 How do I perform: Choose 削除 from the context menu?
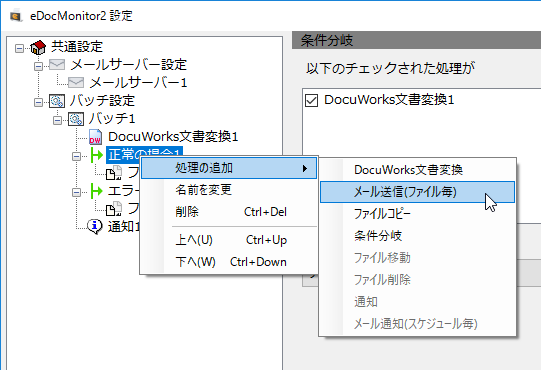click(x=229, y=212)
